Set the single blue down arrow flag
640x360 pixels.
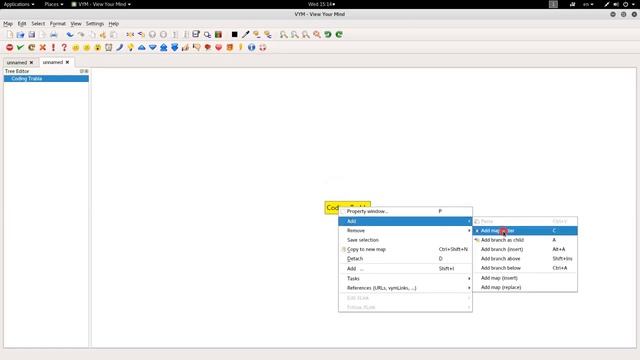[x=153, y=47]
